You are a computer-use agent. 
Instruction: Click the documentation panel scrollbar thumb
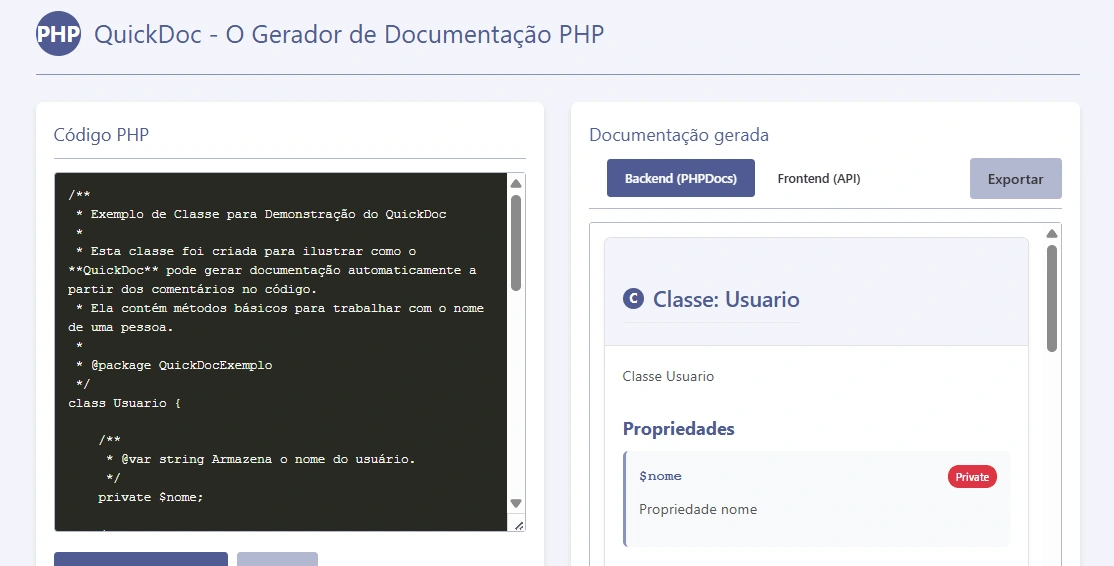pyautogui.click(x=1052, y=298)
